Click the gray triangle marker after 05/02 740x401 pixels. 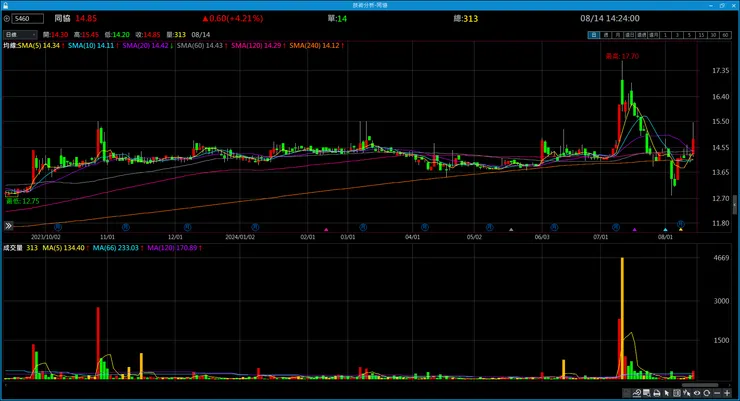[511, 229]
